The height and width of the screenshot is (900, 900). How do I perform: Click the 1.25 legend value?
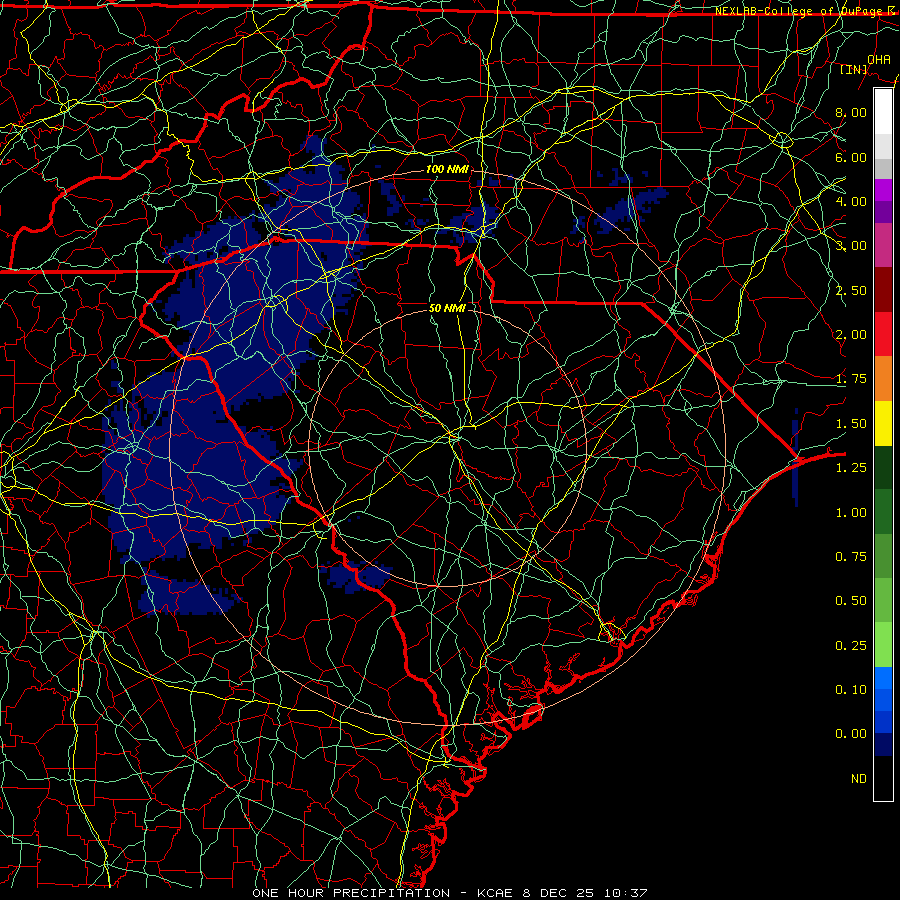tap(851, 468)
